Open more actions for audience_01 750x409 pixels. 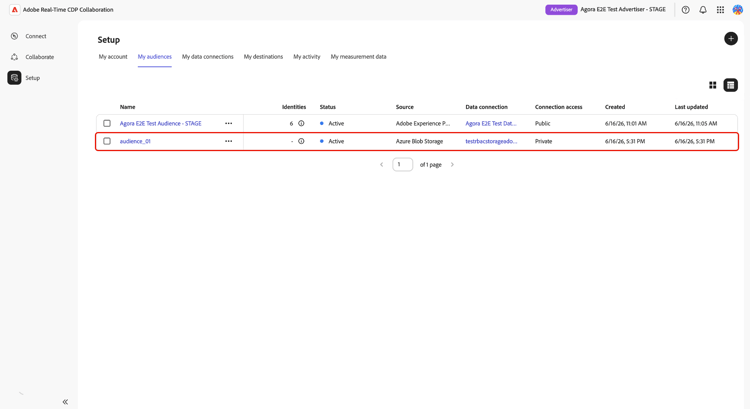click(x=229, y=141)
